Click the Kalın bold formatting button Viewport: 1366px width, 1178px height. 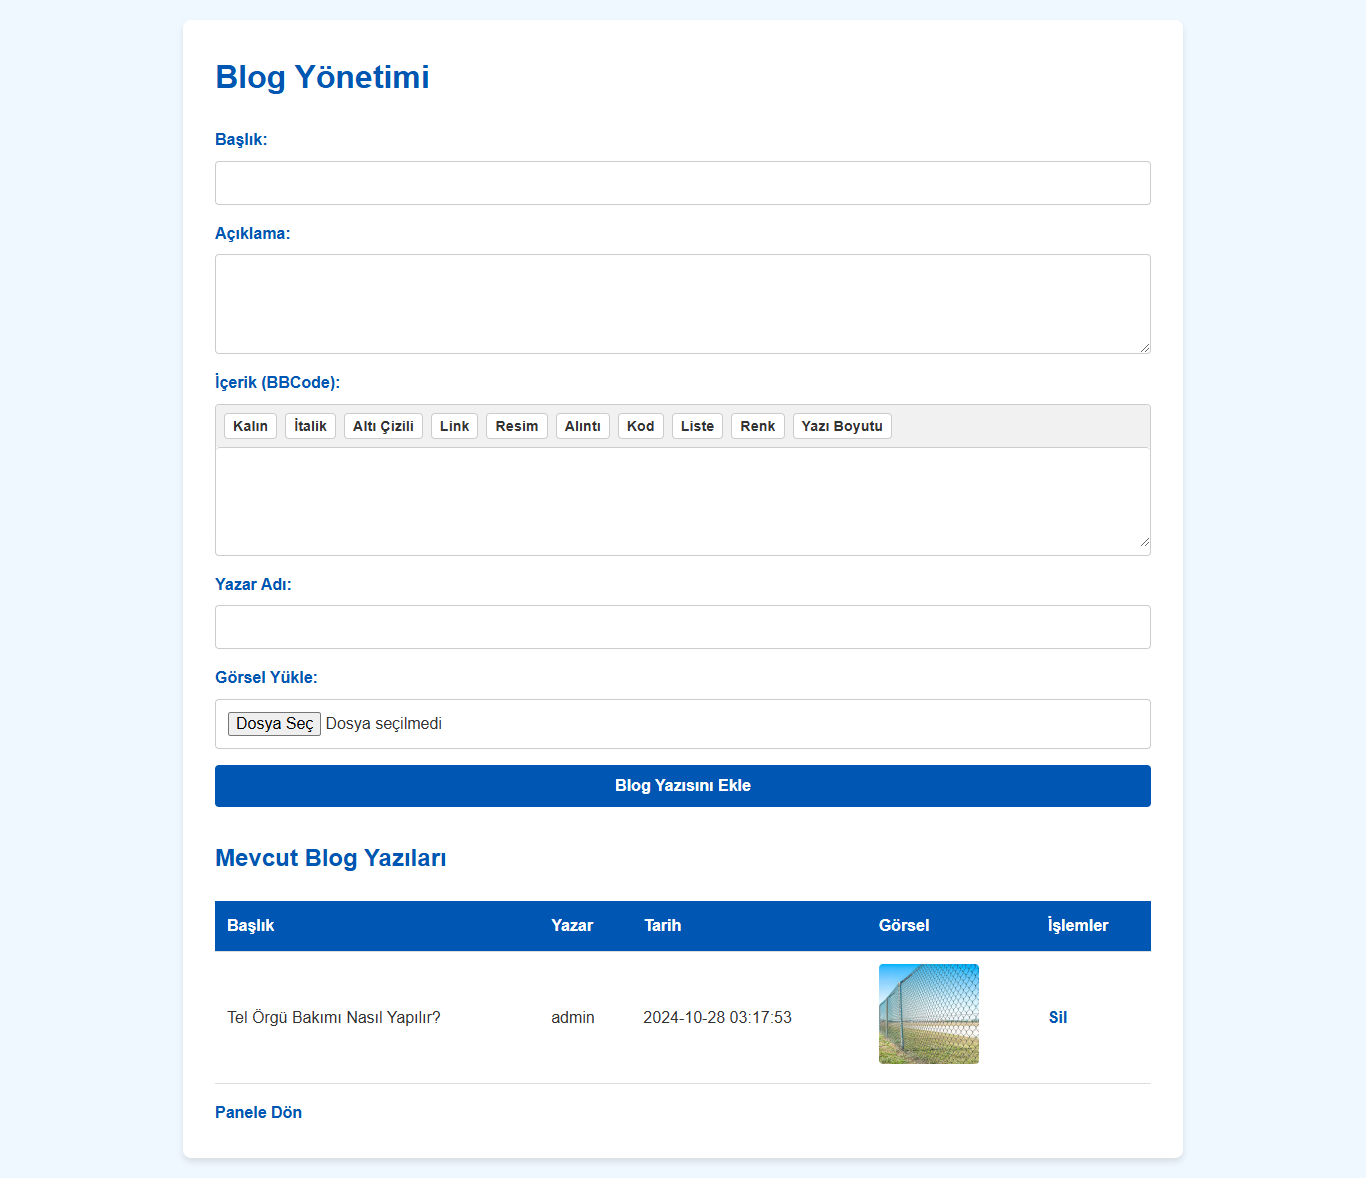[250, 426]
